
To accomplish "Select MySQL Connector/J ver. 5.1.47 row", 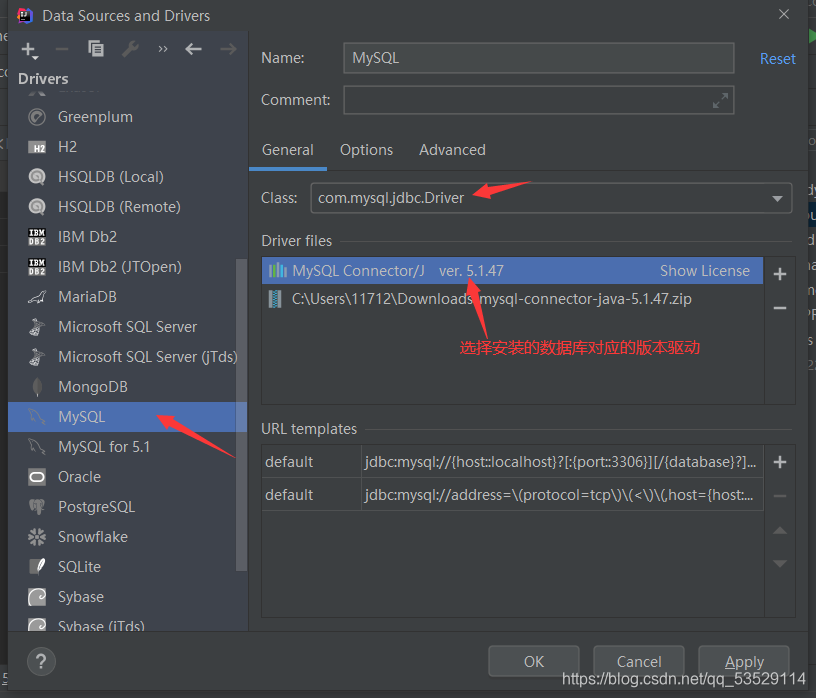I will [512, 271].
